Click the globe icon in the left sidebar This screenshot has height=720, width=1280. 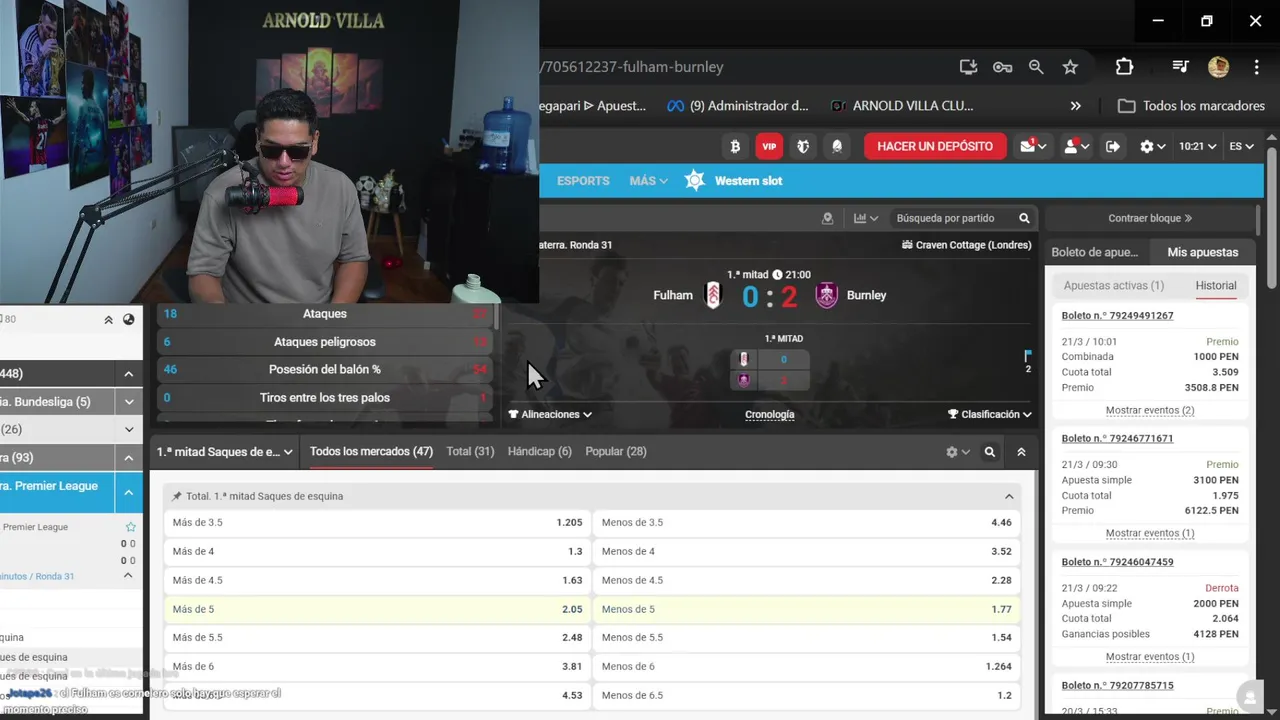point(129,320)
